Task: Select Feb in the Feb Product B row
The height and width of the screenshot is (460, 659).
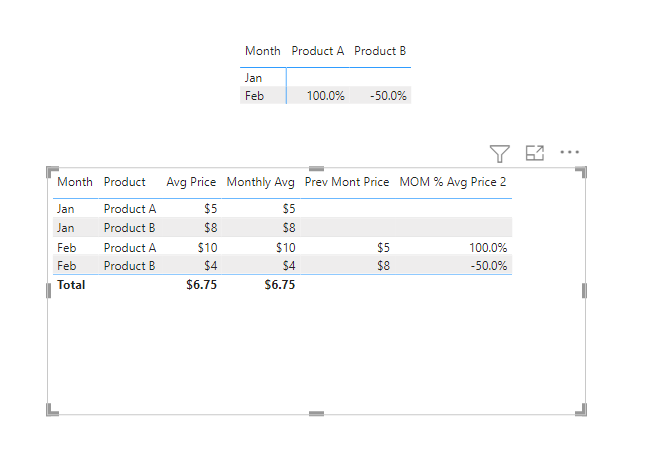Action: pyautogui.click(x=66, y=266)
